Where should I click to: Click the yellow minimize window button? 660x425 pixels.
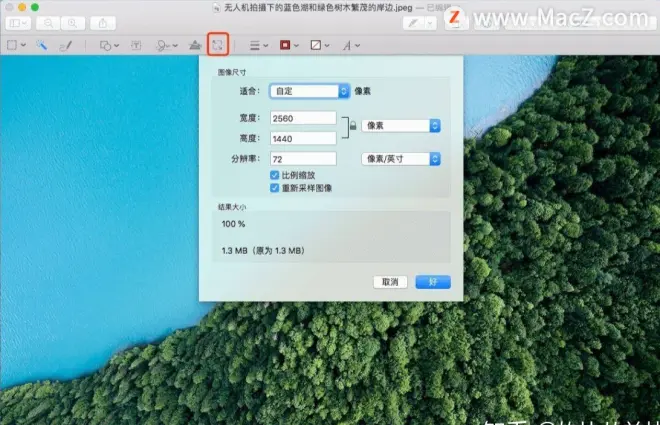[22, 7]
